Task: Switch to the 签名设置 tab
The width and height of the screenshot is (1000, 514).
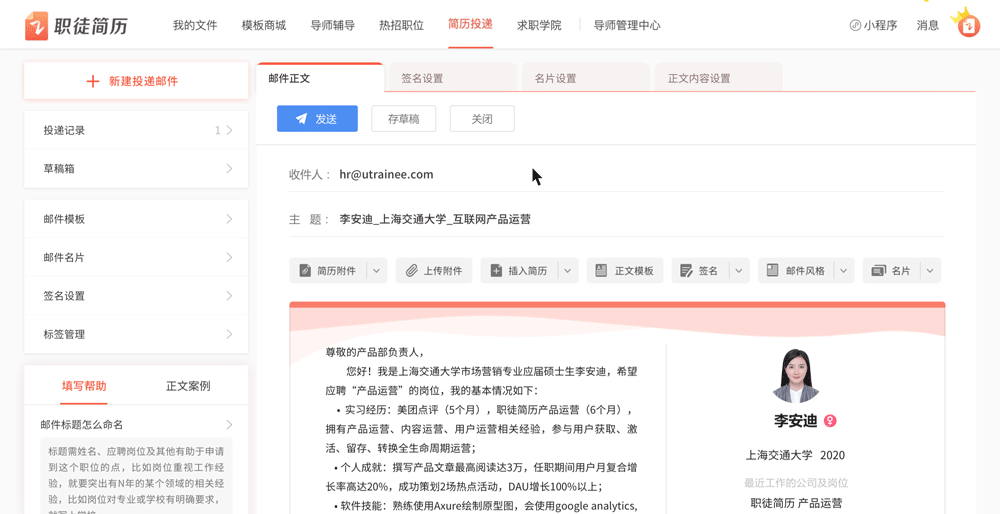Action: [x=453, y=78]
